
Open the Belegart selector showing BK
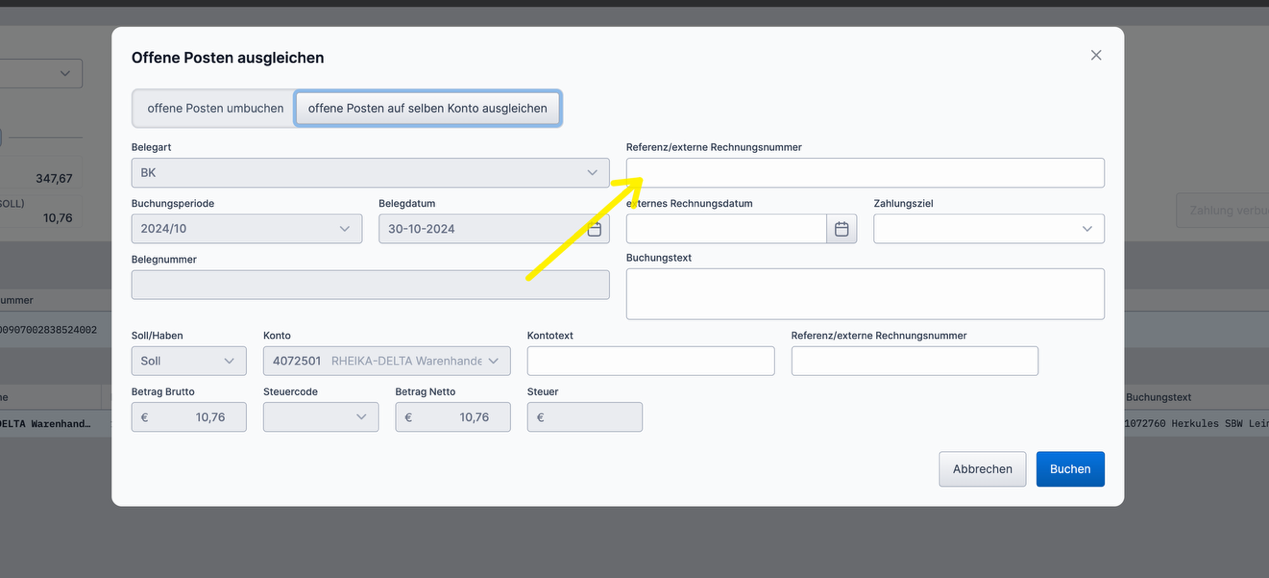click(370, 172)
